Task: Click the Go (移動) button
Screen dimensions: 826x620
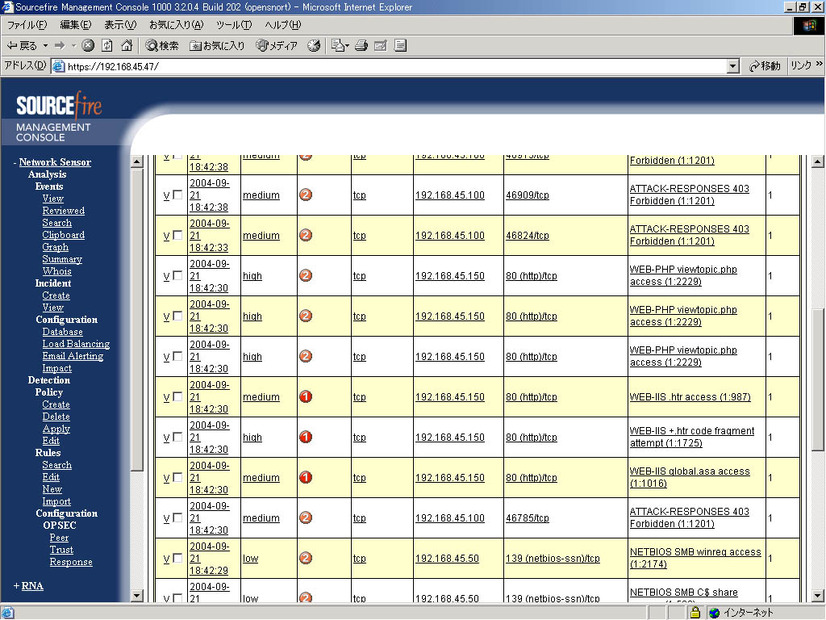Action: click(765, 66)
